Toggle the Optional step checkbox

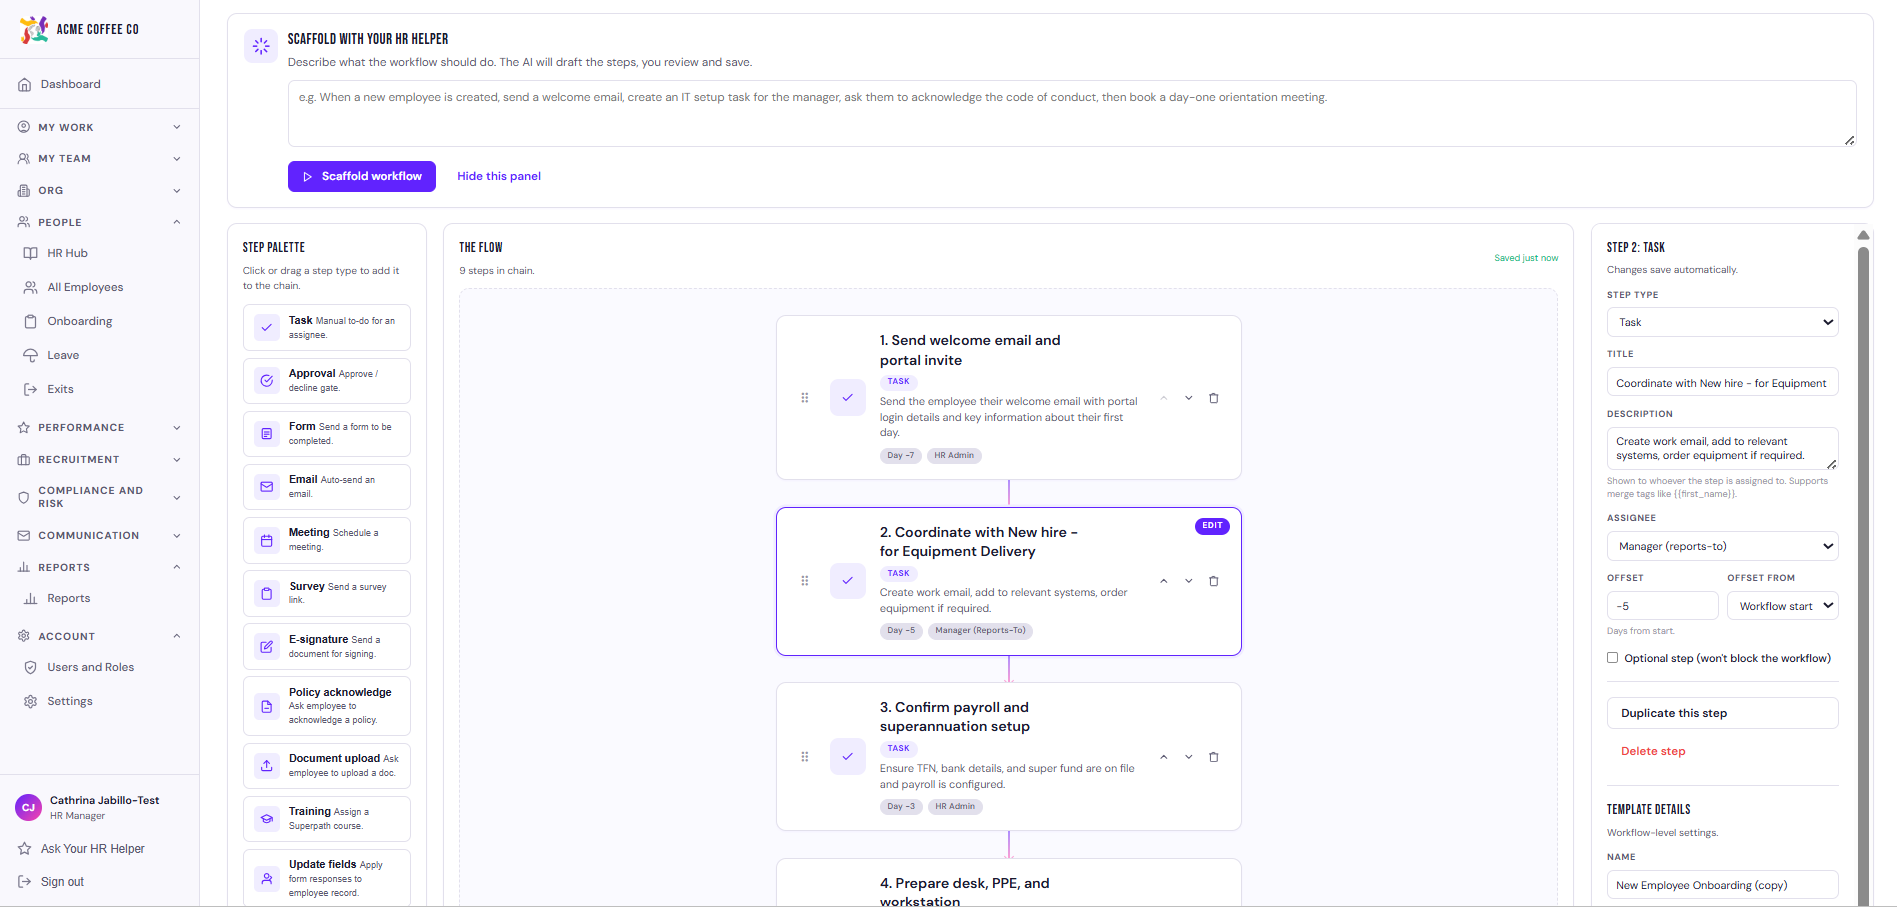[1612, 658]
